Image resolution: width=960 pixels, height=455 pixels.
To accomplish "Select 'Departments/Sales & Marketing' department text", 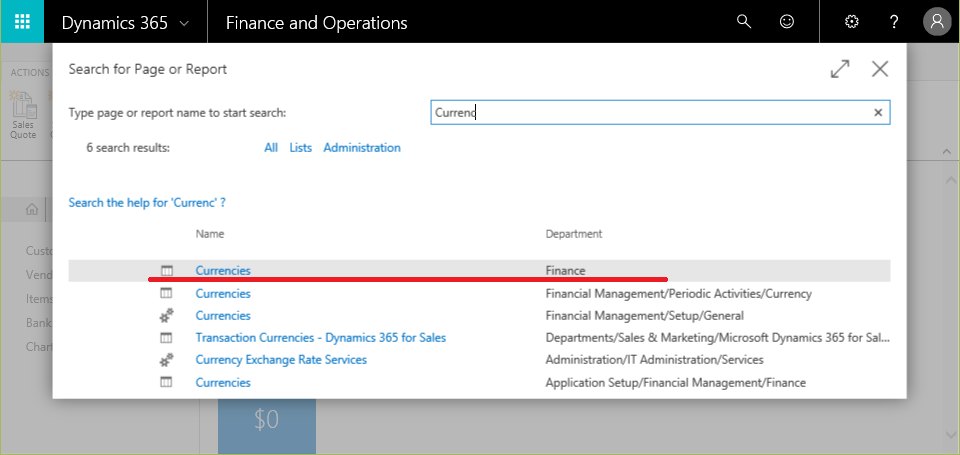I will [x=718, y=337].
